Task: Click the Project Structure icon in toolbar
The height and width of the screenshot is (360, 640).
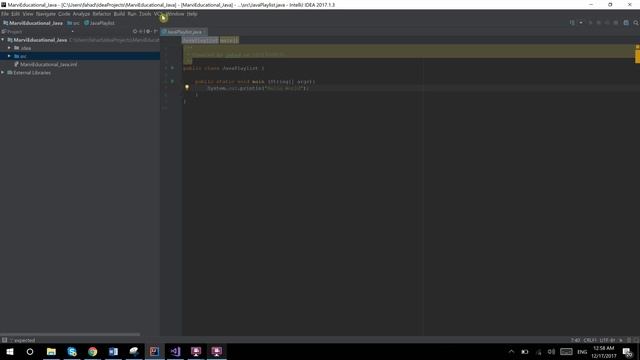Action: (626, 23)
